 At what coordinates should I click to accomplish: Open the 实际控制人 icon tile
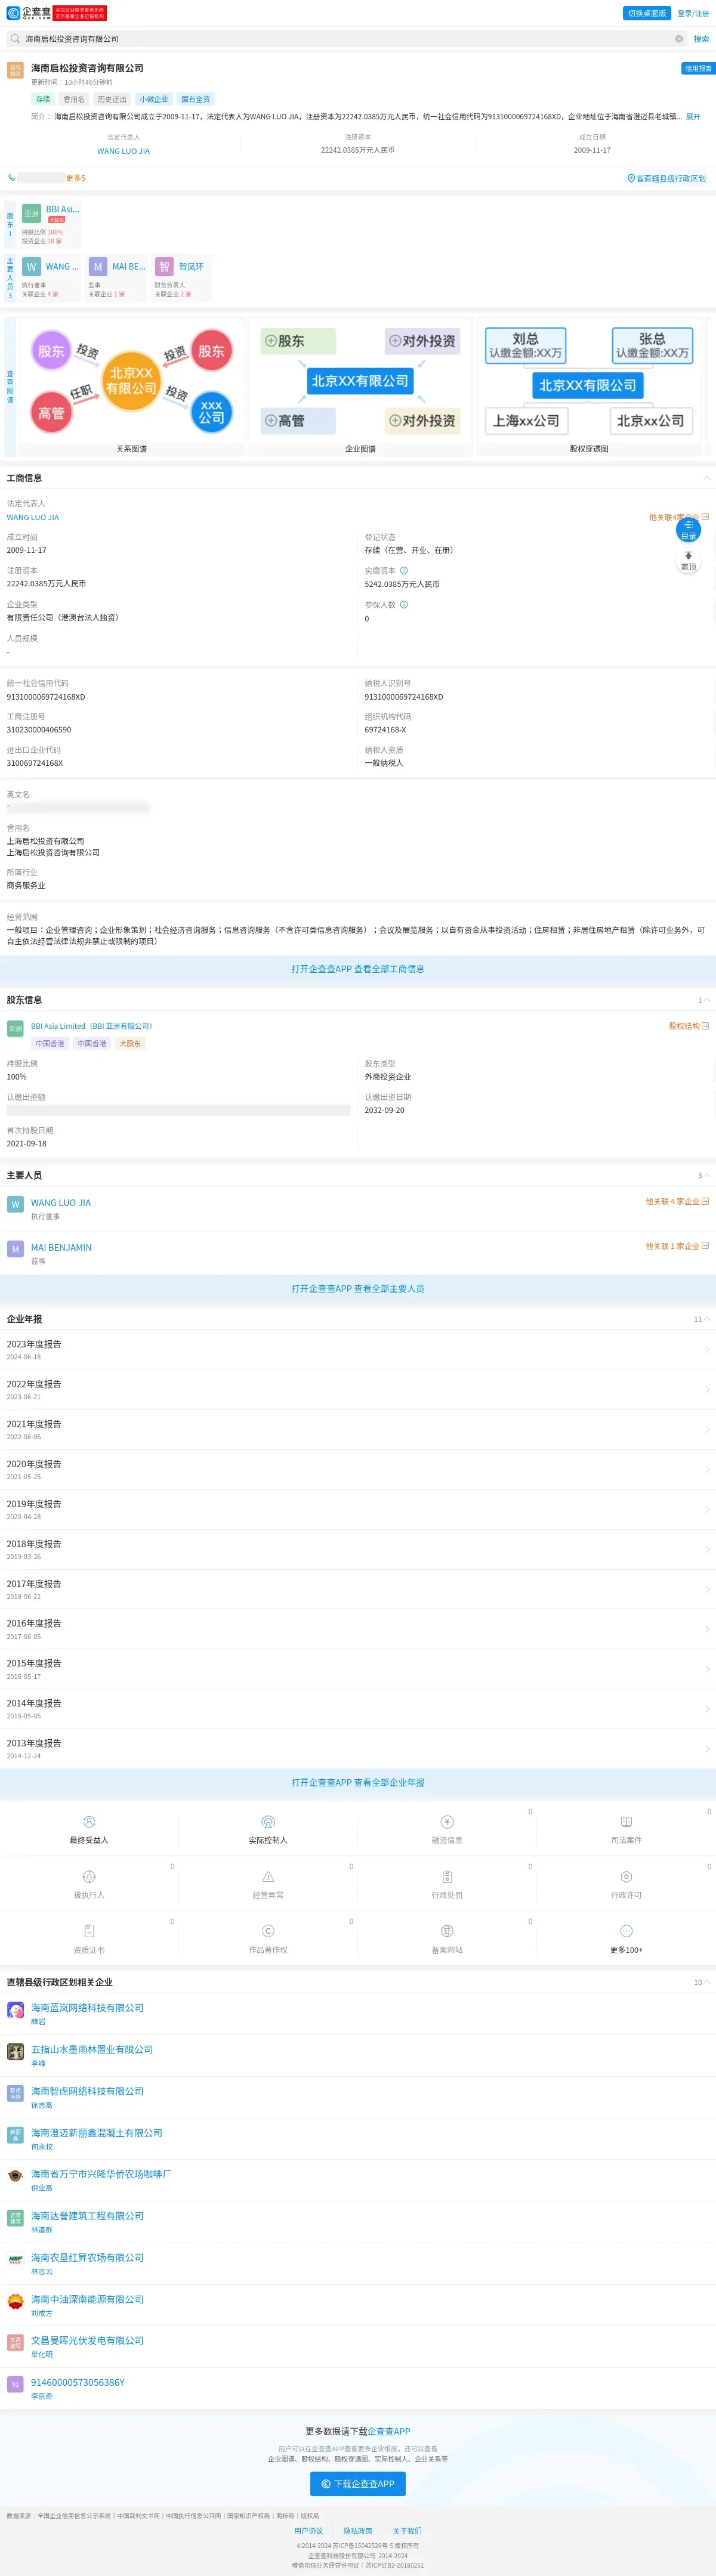[x=268, y=1830]
